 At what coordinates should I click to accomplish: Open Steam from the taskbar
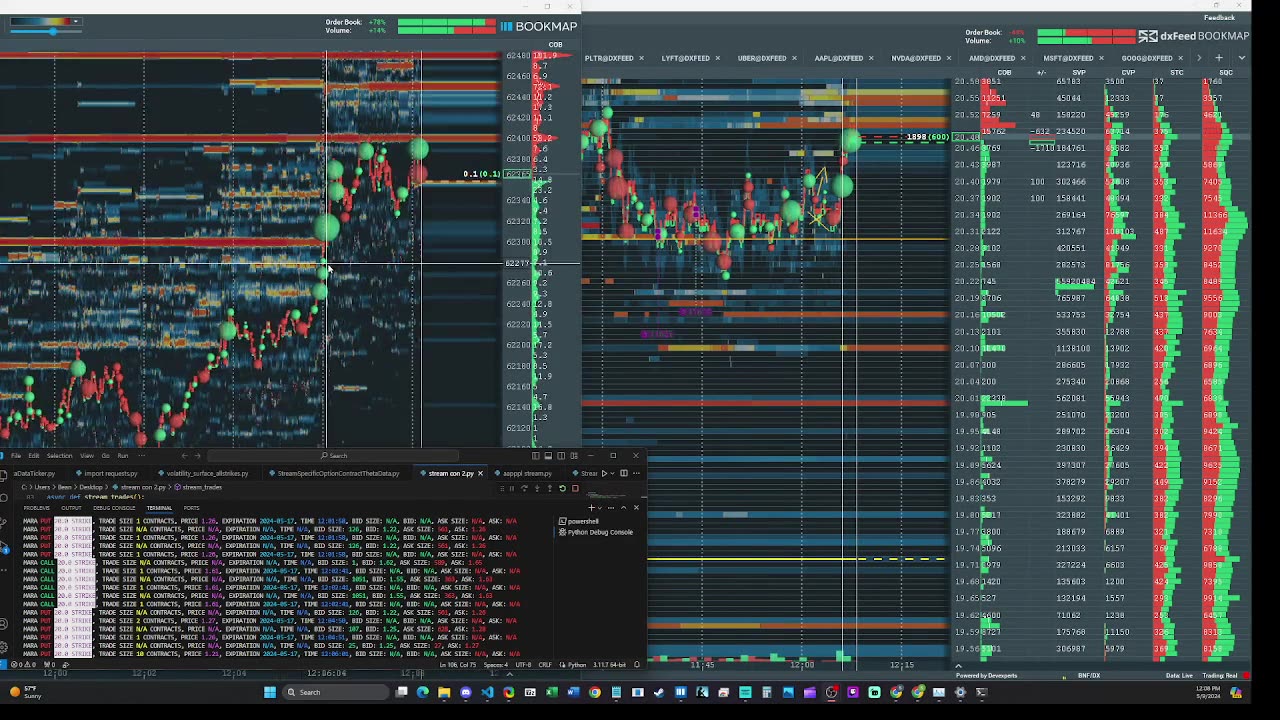tap(658, 692)
